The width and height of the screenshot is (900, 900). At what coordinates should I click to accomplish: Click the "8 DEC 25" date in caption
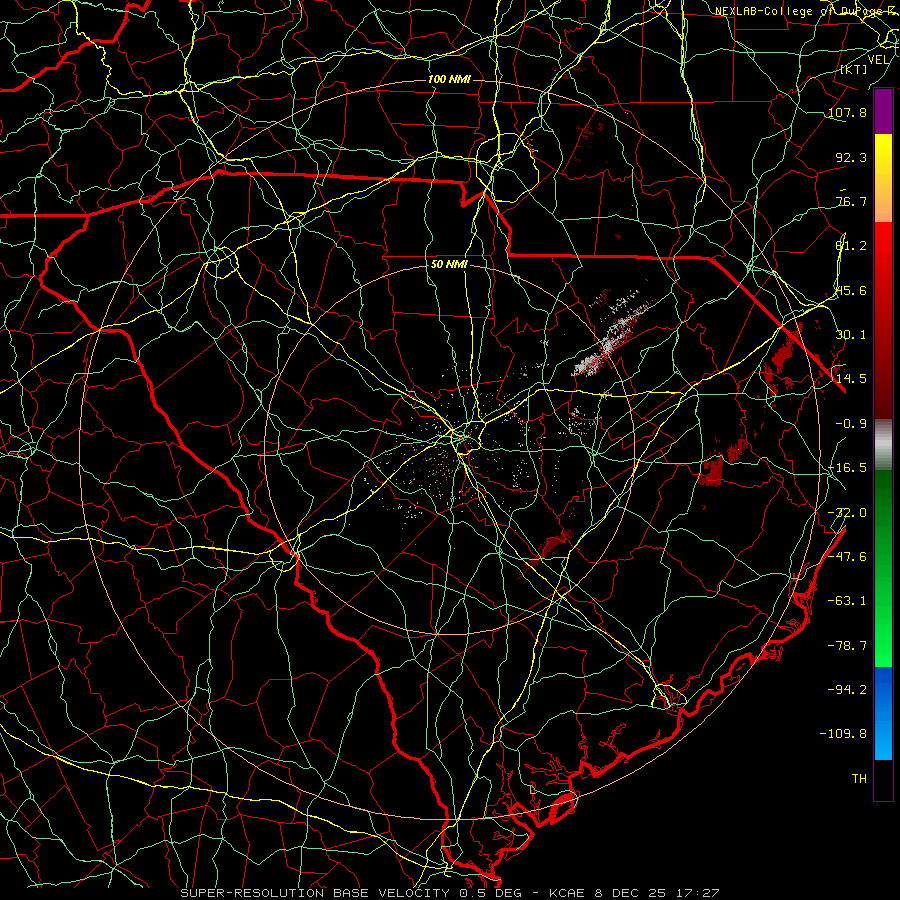pyautogui.click(x=631, y=893)
